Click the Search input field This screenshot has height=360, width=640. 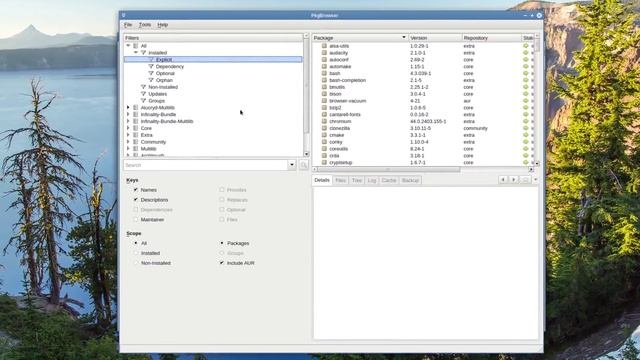(x=205, y=165)
